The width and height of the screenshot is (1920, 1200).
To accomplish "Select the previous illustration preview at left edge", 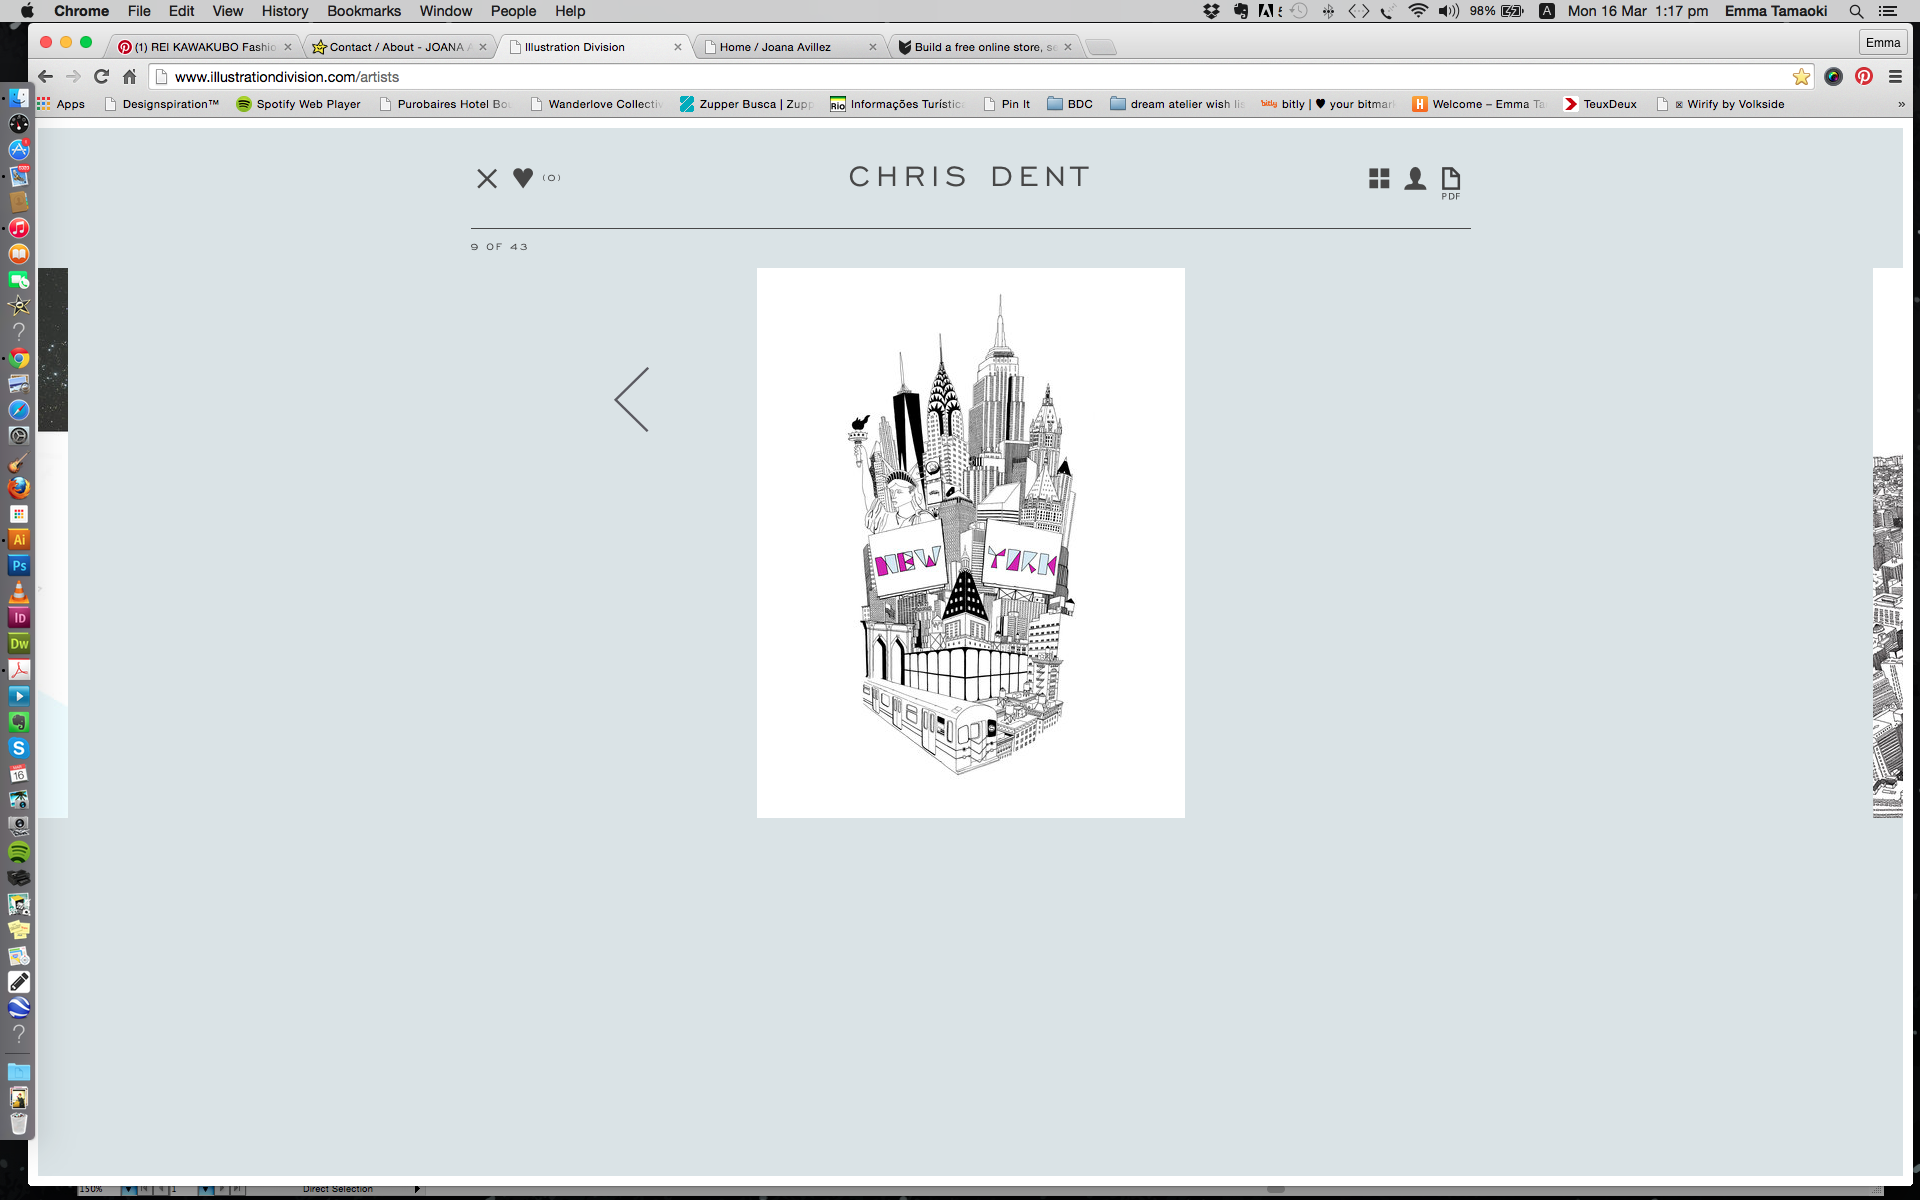I will 53,543.
